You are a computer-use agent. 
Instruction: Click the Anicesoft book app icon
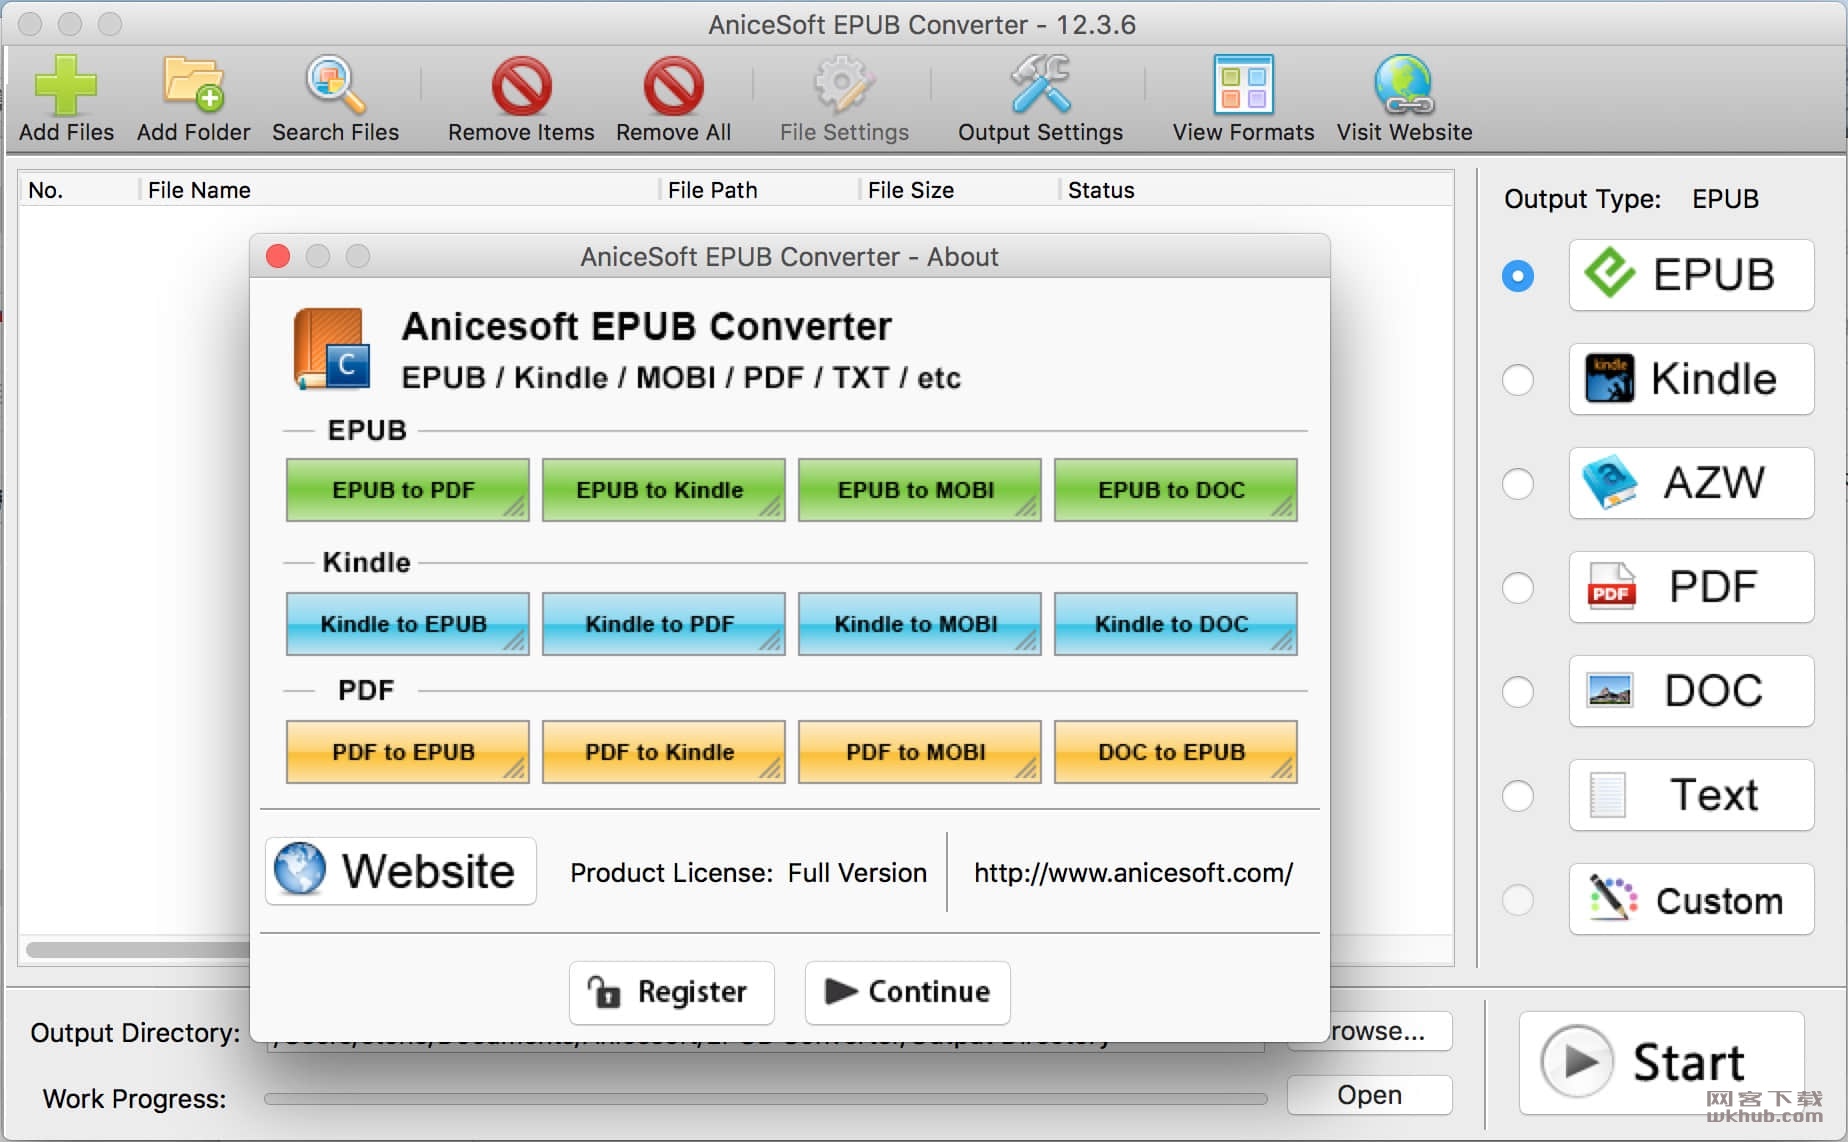click(x=331, y=349)
